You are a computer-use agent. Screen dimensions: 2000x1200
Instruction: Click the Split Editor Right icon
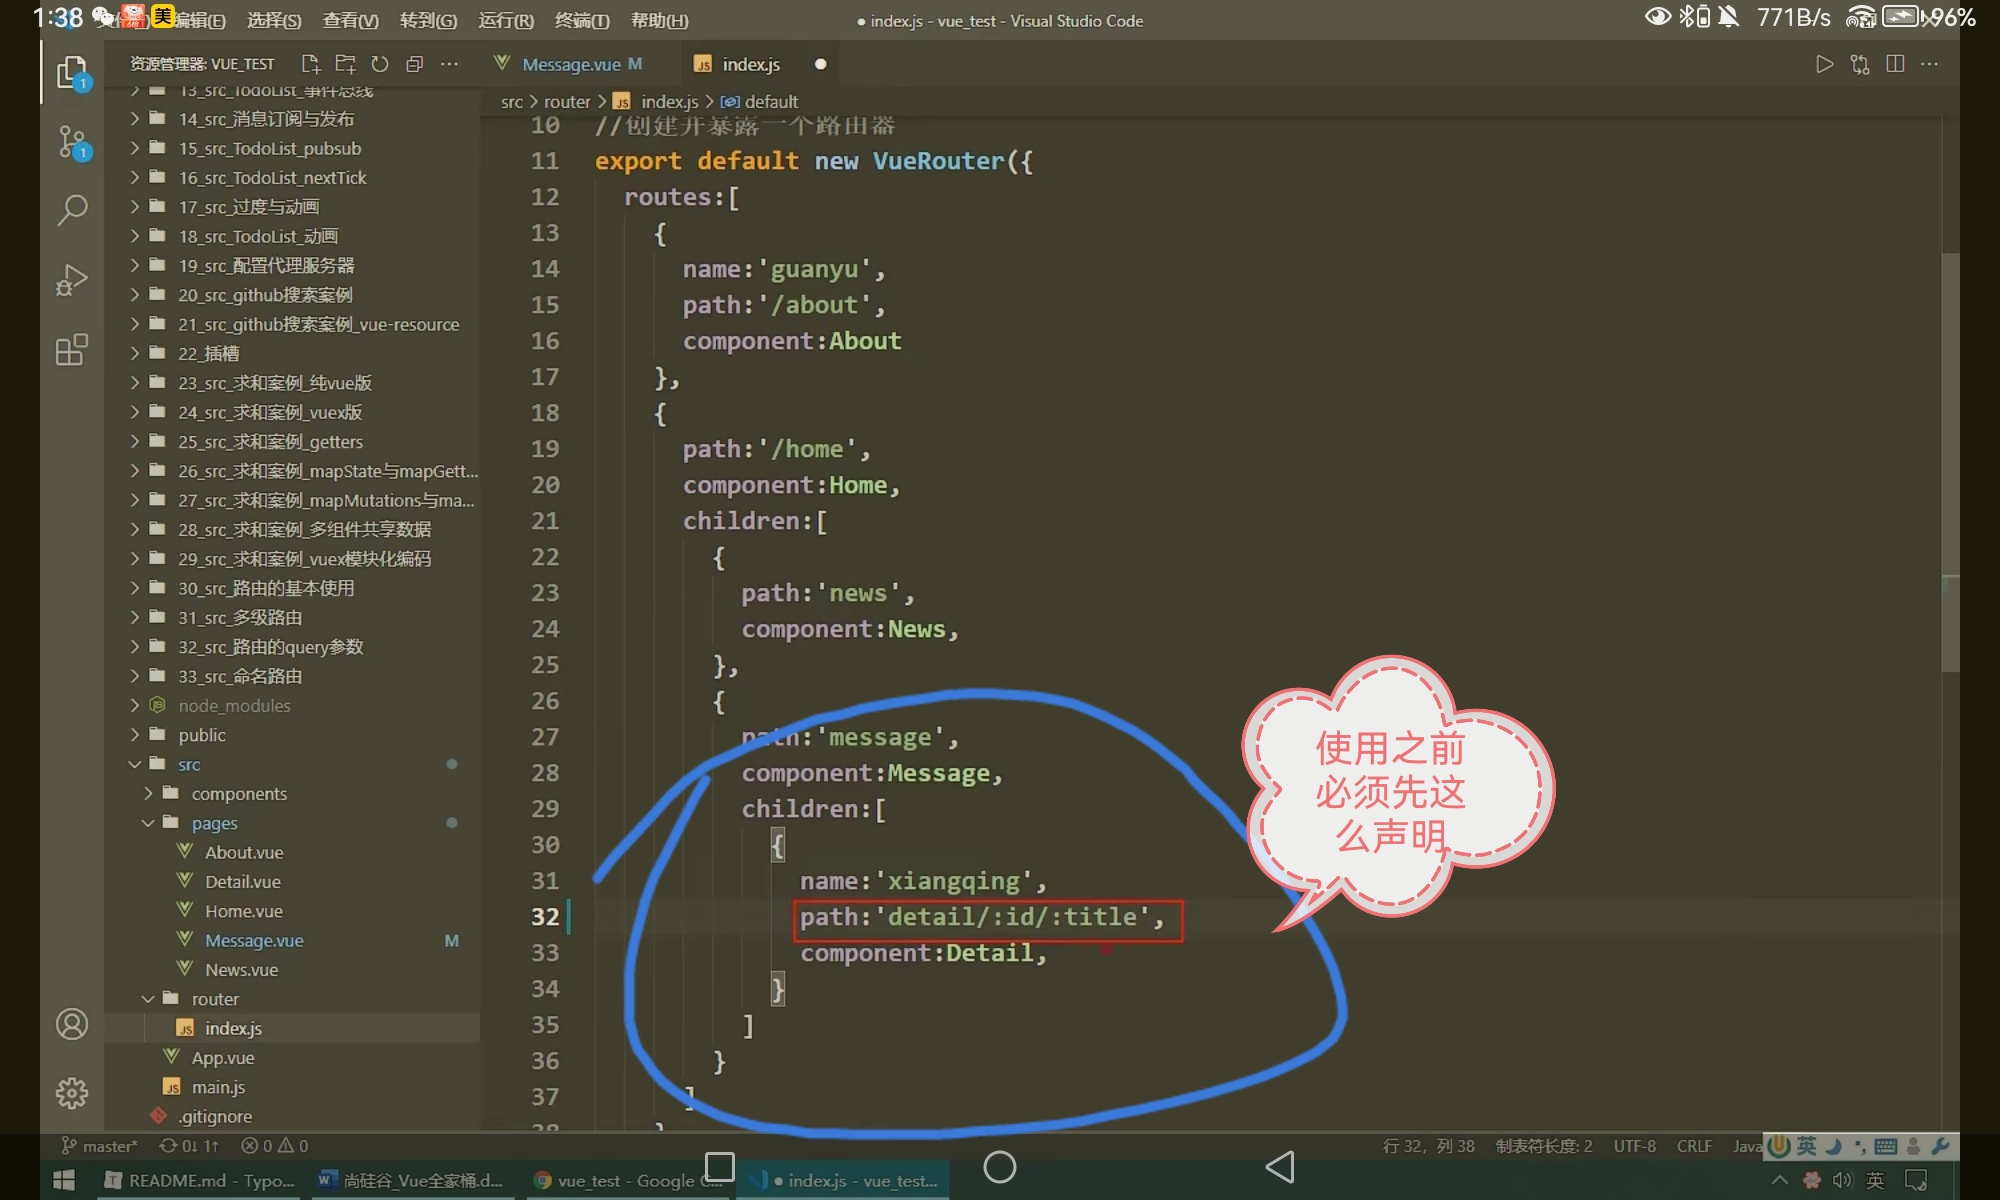(1894, 64)
